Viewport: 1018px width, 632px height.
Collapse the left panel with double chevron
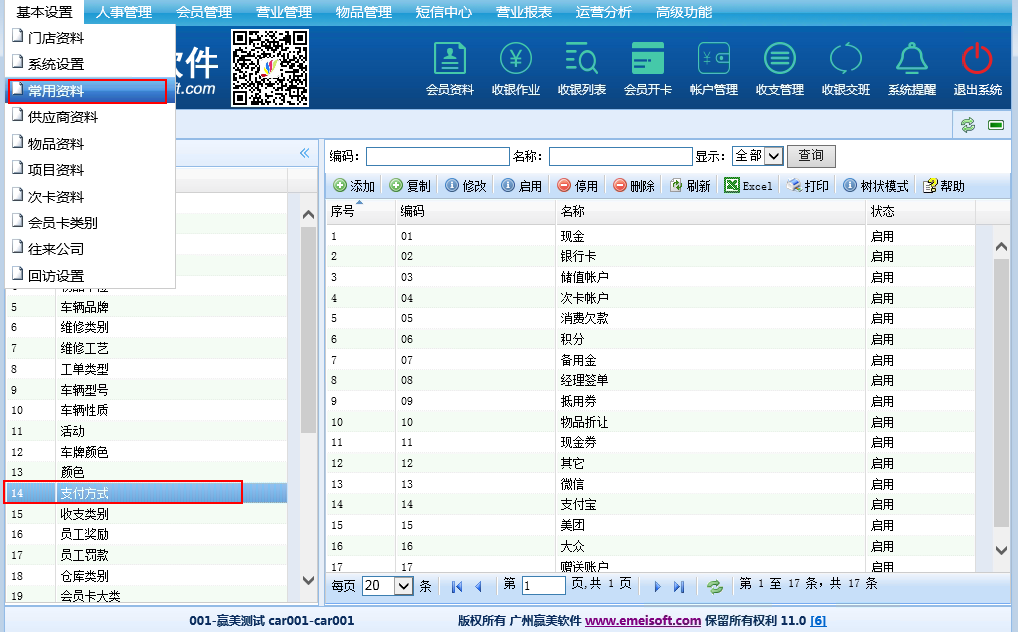[x=305, y=153]
